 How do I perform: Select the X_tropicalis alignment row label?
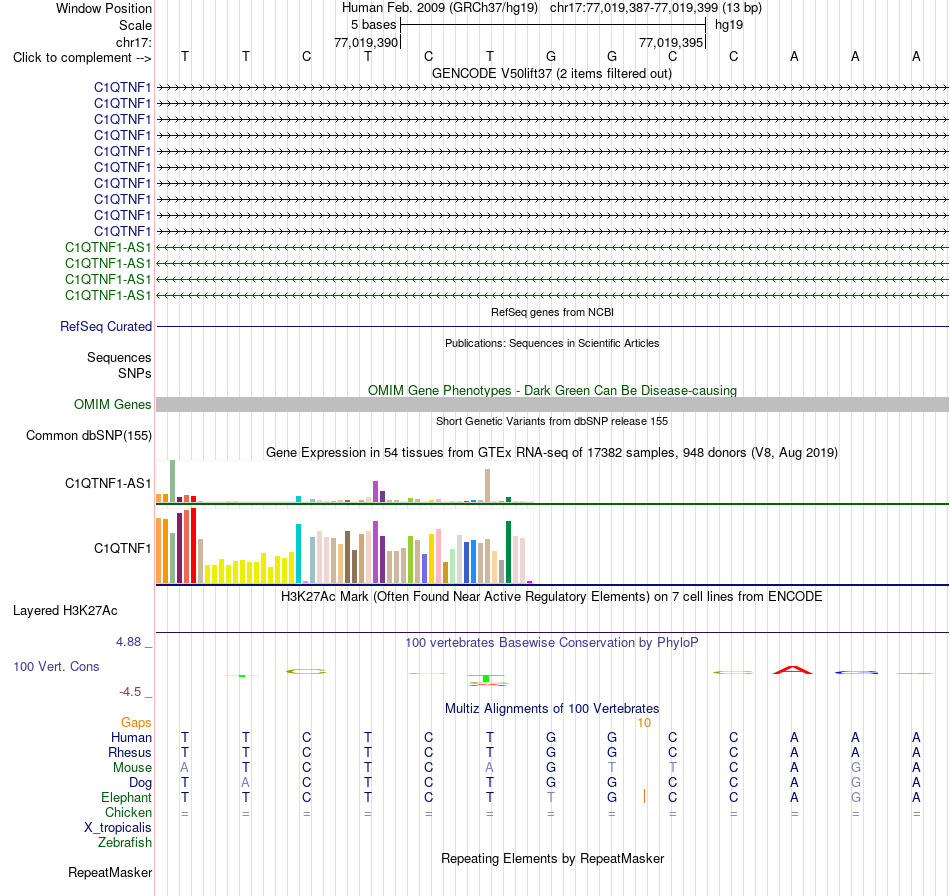[118, 828]
